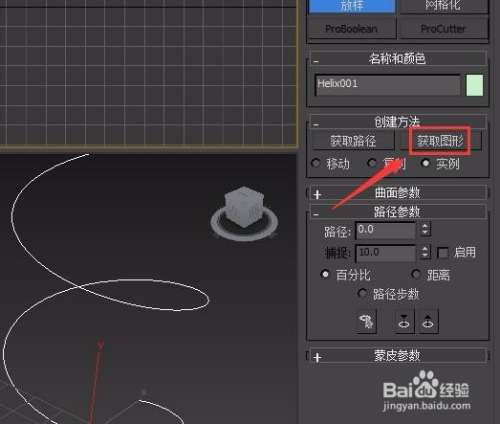
Task: Select the 百分比 radio option
Action: [325, 274]
